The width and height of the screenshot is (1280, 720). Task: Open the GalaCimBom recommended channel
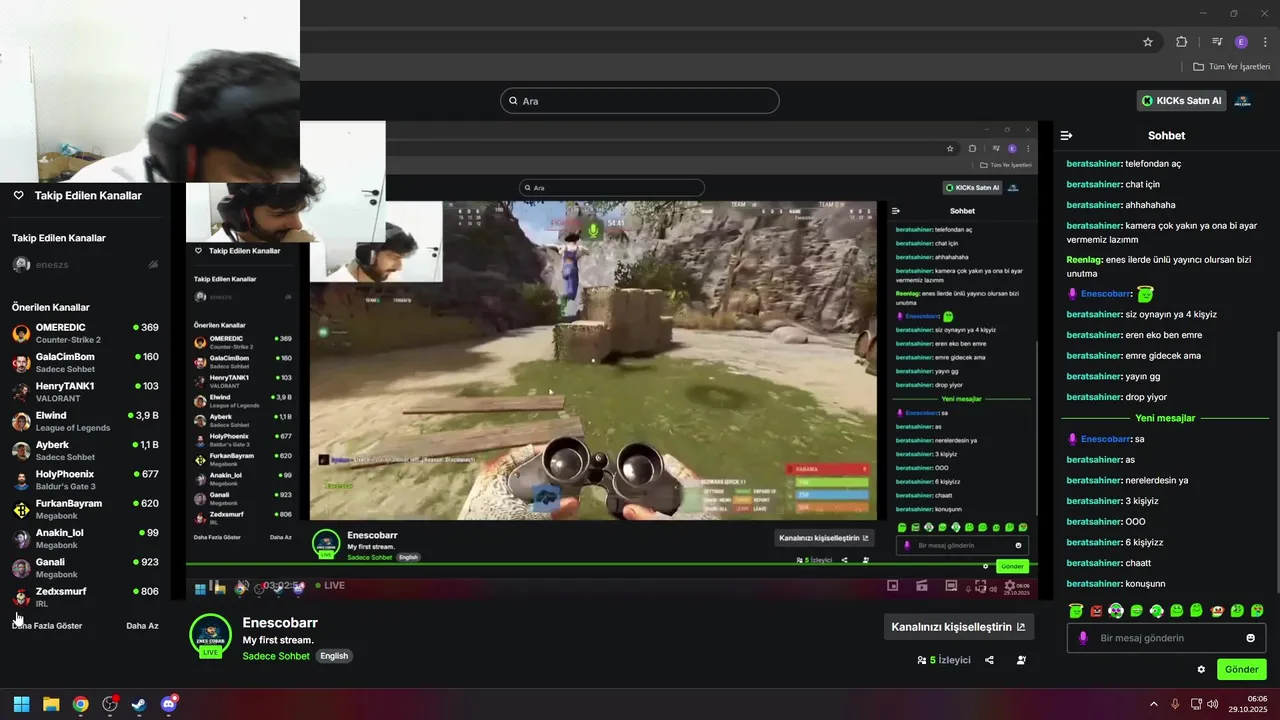[85, 362]
